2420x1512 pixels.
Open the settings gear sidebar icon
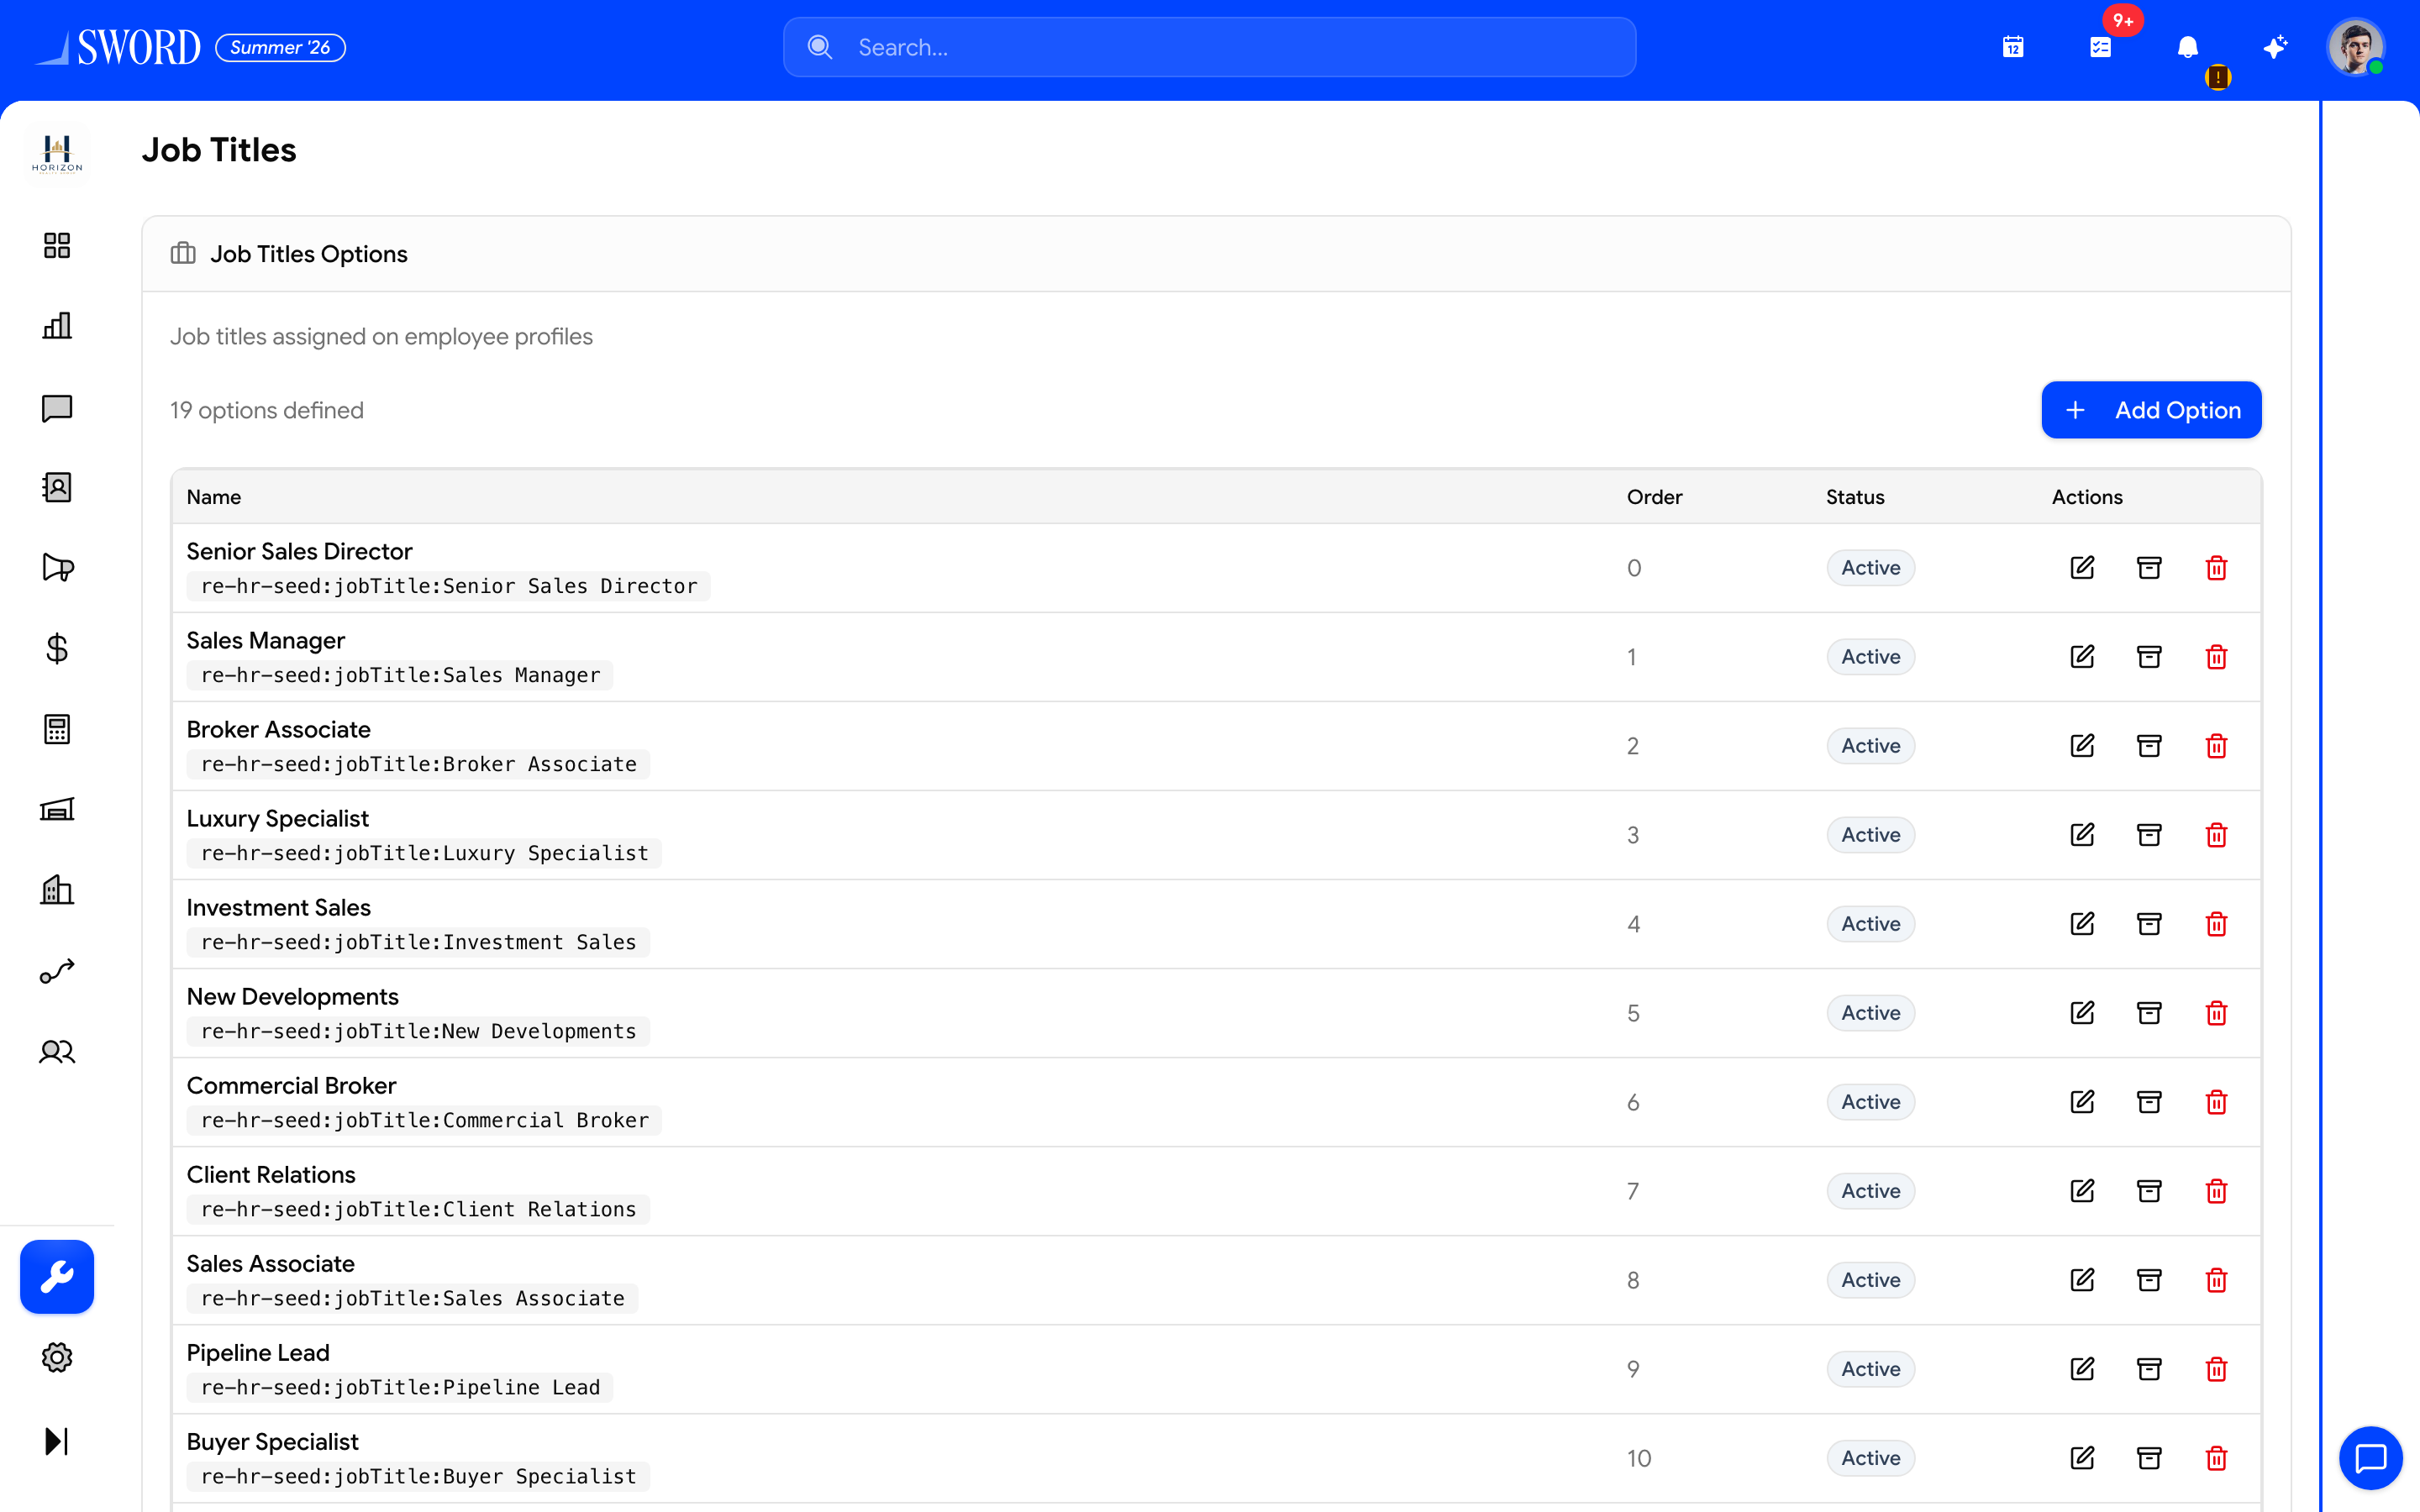57,1358
